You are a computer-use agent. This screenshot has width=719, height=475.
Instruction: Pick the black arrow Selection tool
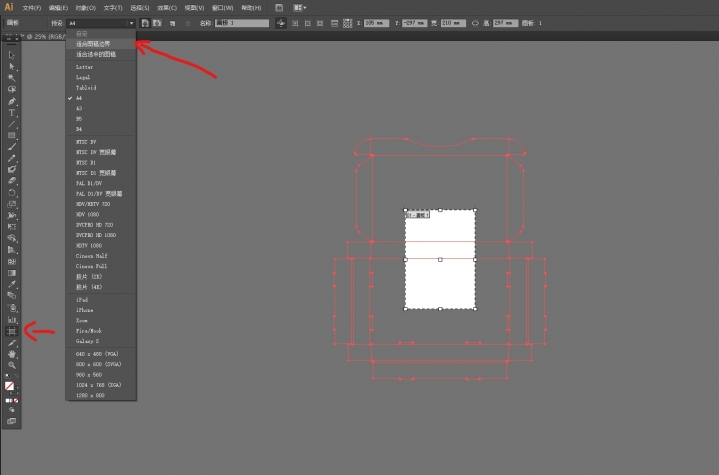point(11,53)
